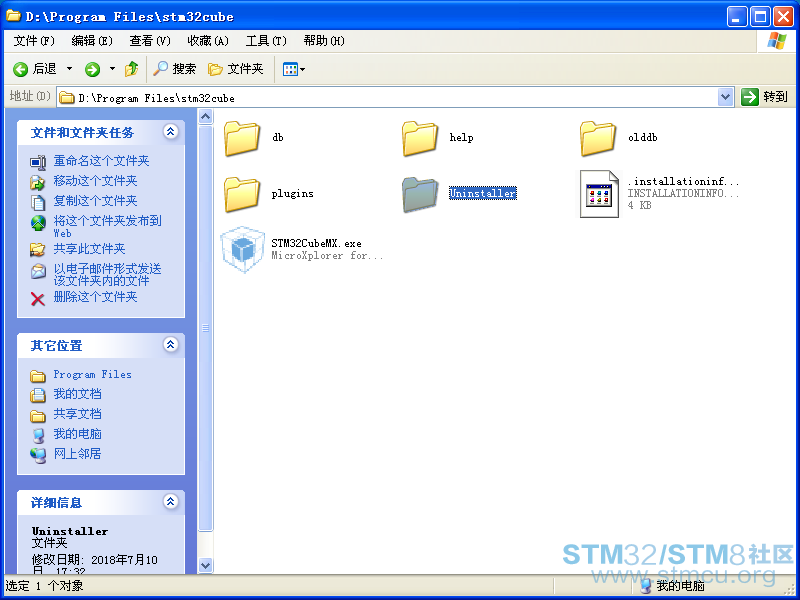Click the STM32CubeMX.exe cube icon
The image size is (800, 600).
[243, 250]
